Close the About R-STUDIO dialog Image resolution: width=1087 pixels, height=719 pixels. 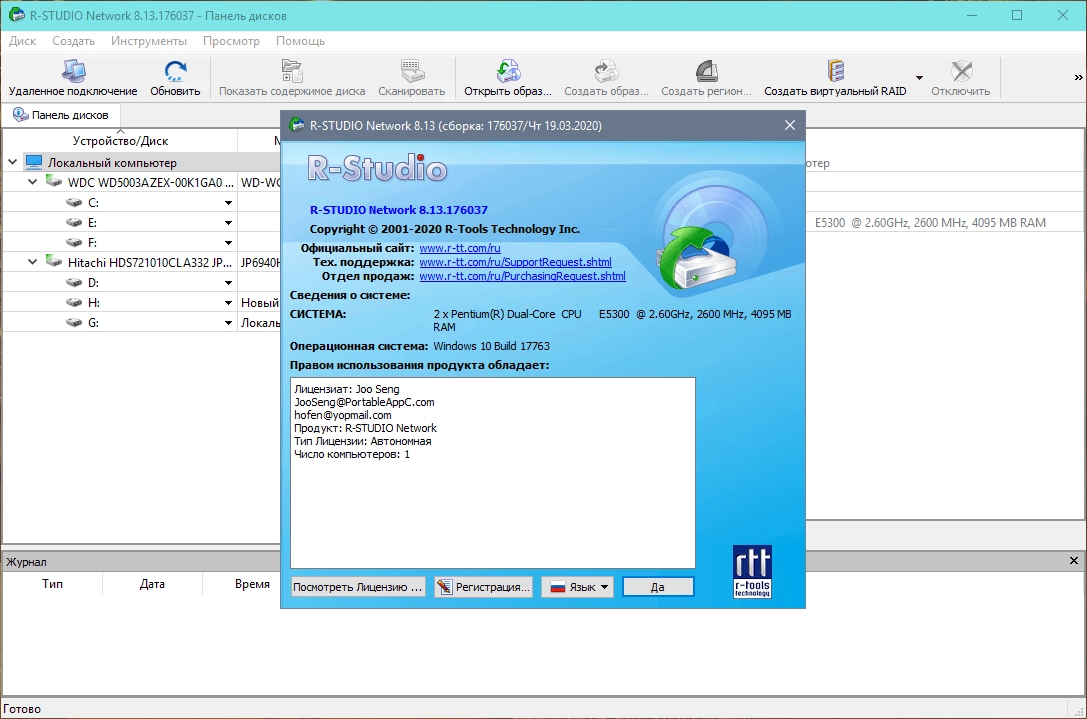(790, 125)
